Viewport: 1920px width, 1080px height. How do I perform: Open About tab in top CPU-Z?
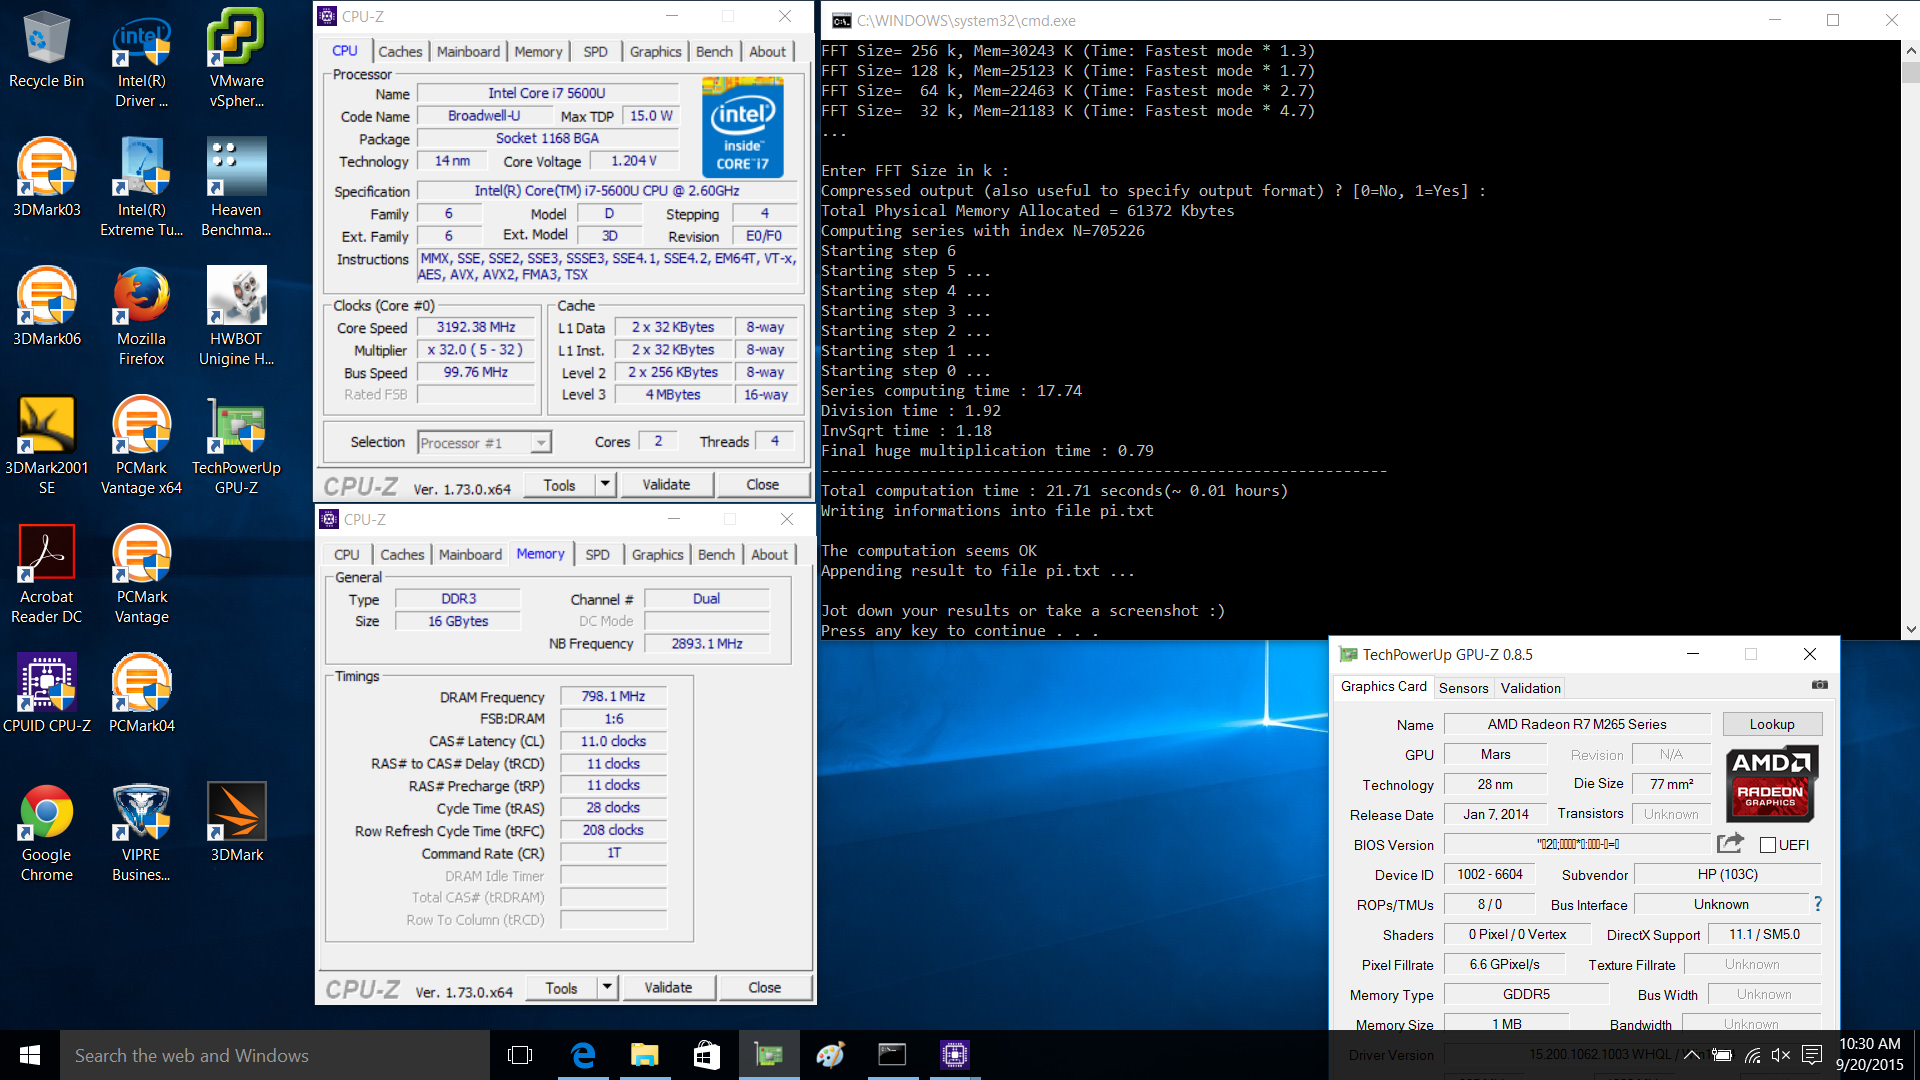point(767,52)
